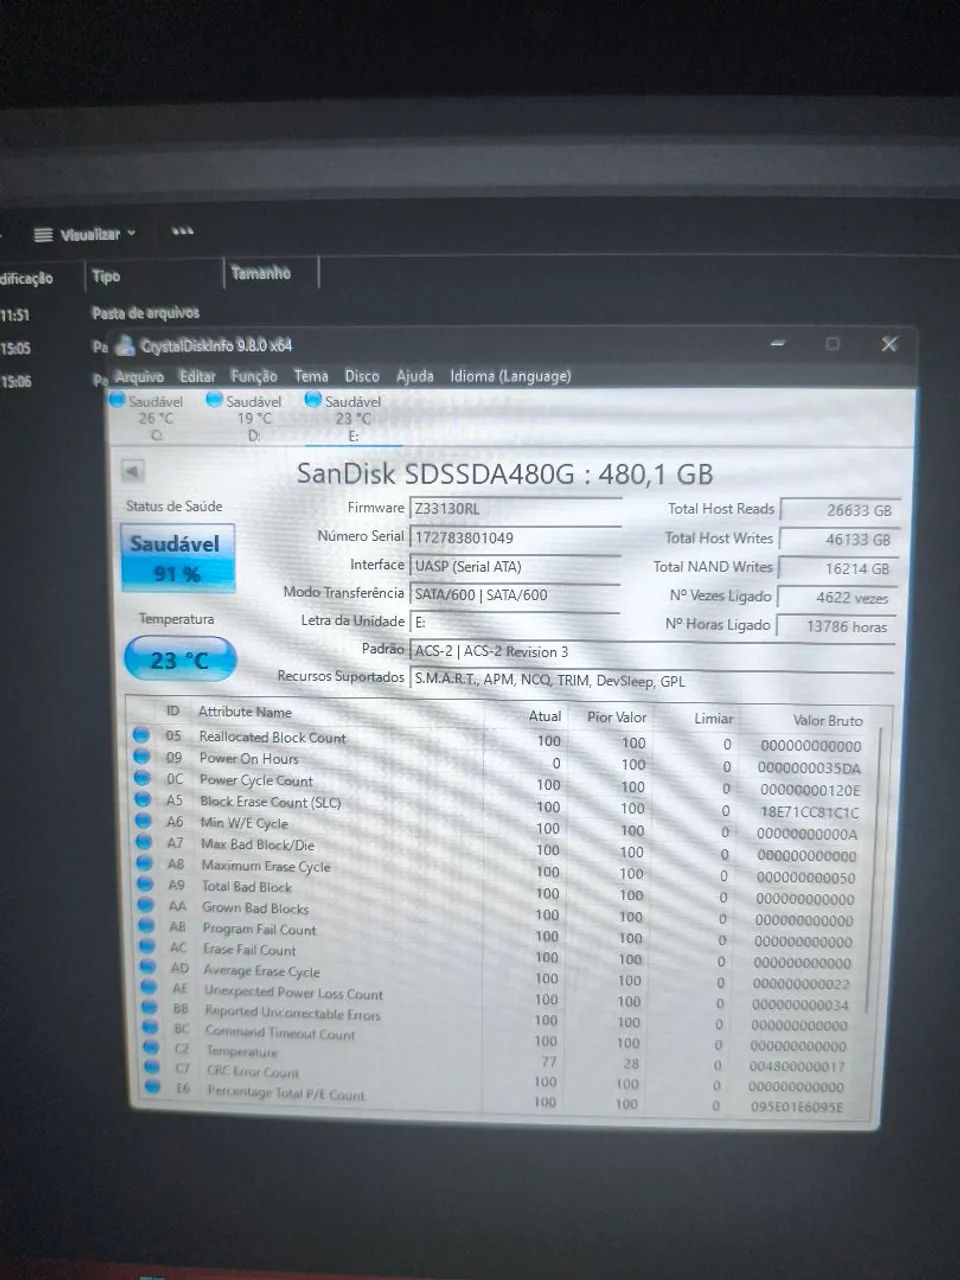Click status icon of Maximum Erase Cycle
The image size is (960, 1280).
pos(145,863)
